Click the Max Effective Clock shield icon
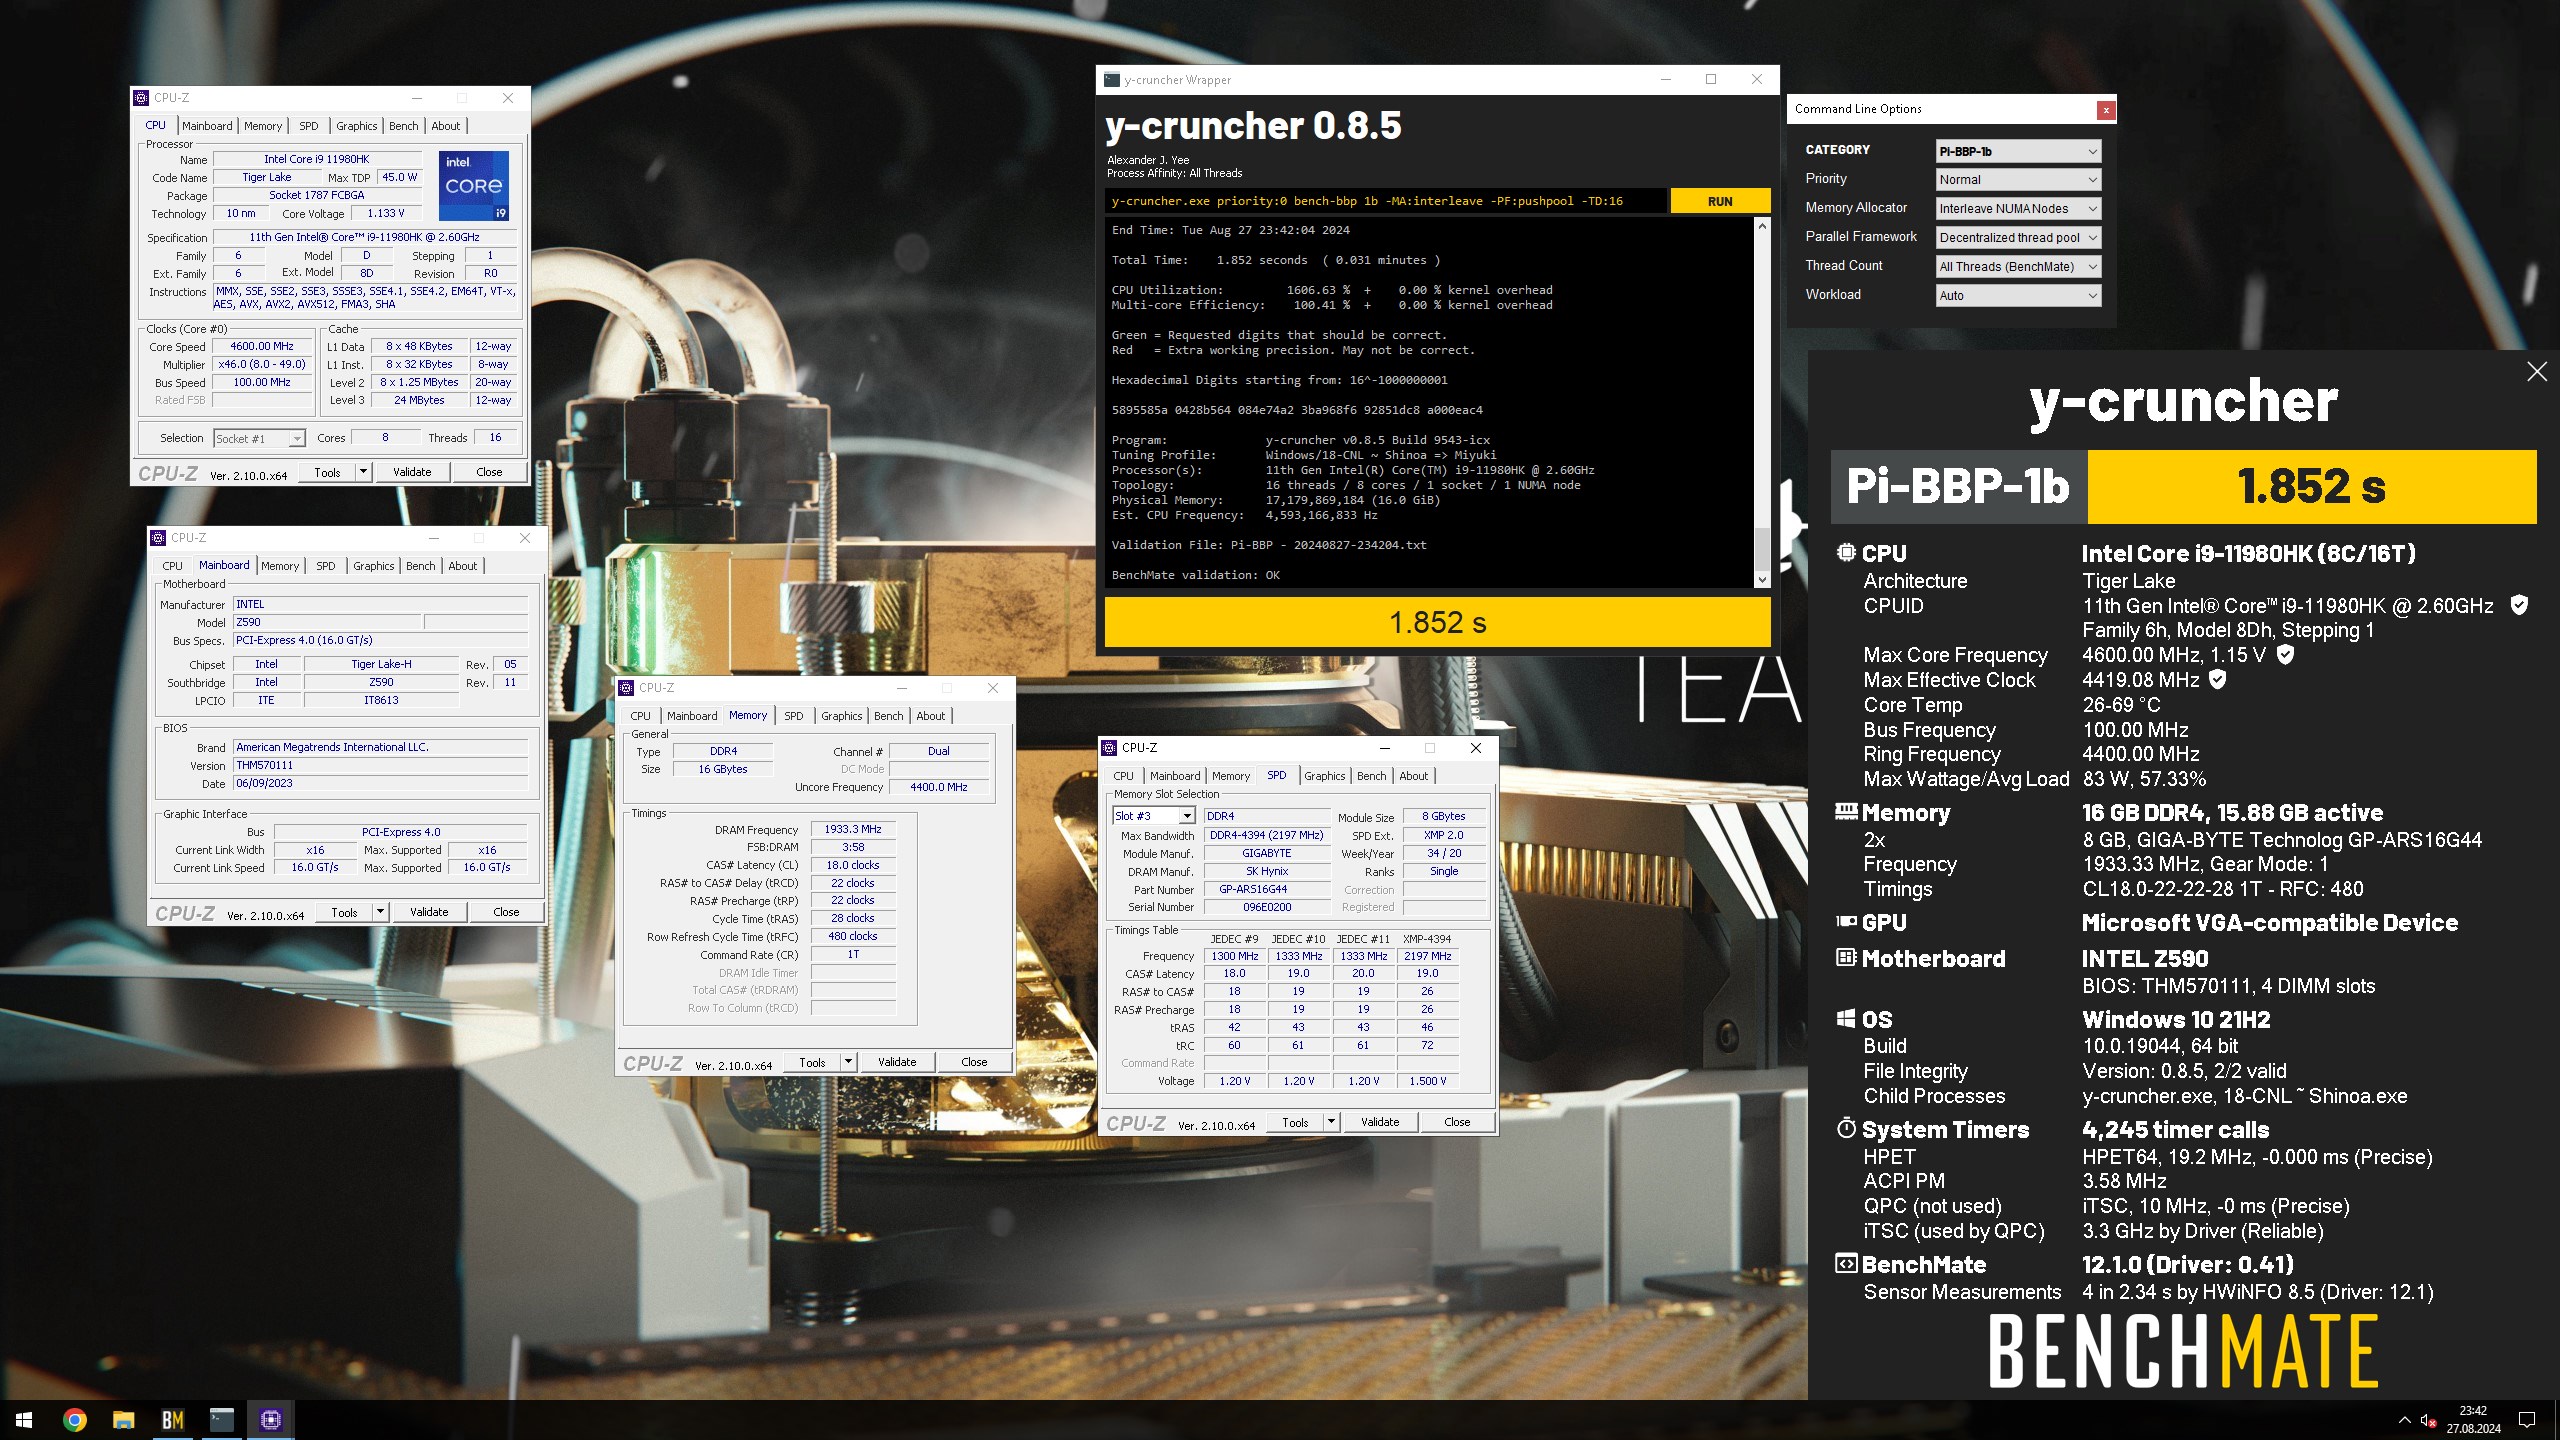 (2217, 680)
